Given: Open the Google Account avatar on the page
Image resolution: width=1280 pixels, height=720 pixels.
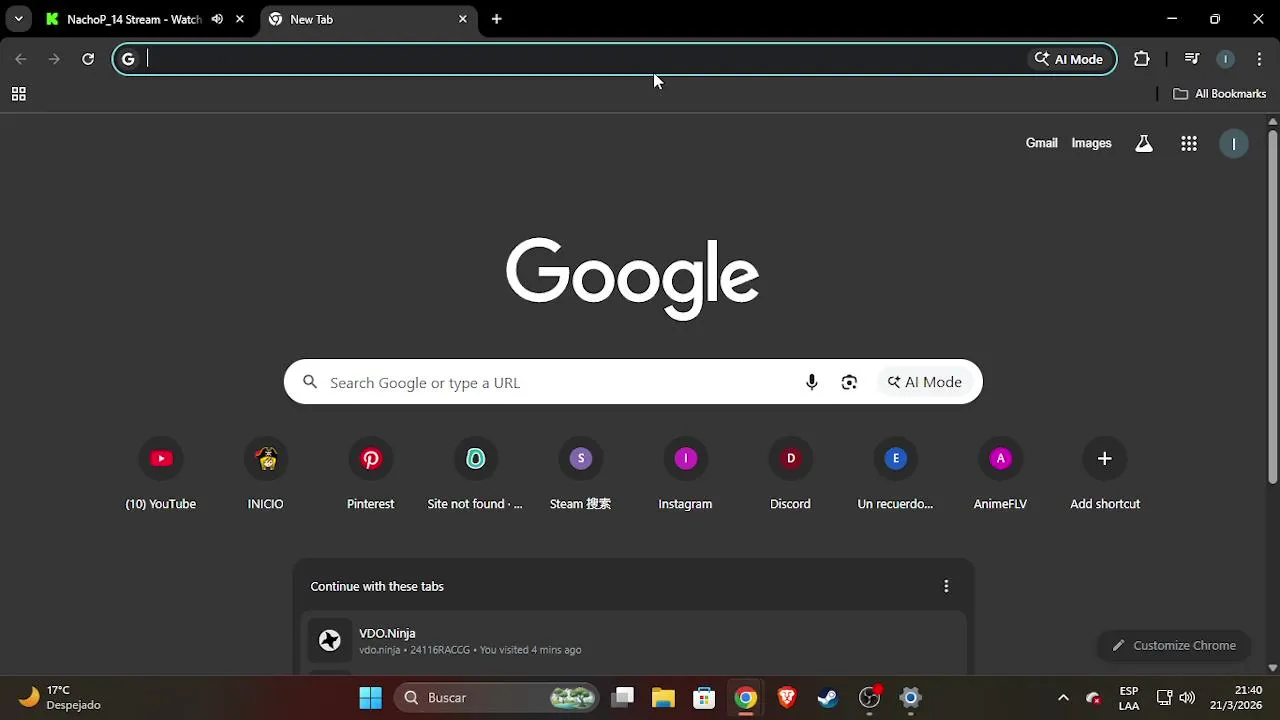Looking at the screenshot, I should [1234, 143].
